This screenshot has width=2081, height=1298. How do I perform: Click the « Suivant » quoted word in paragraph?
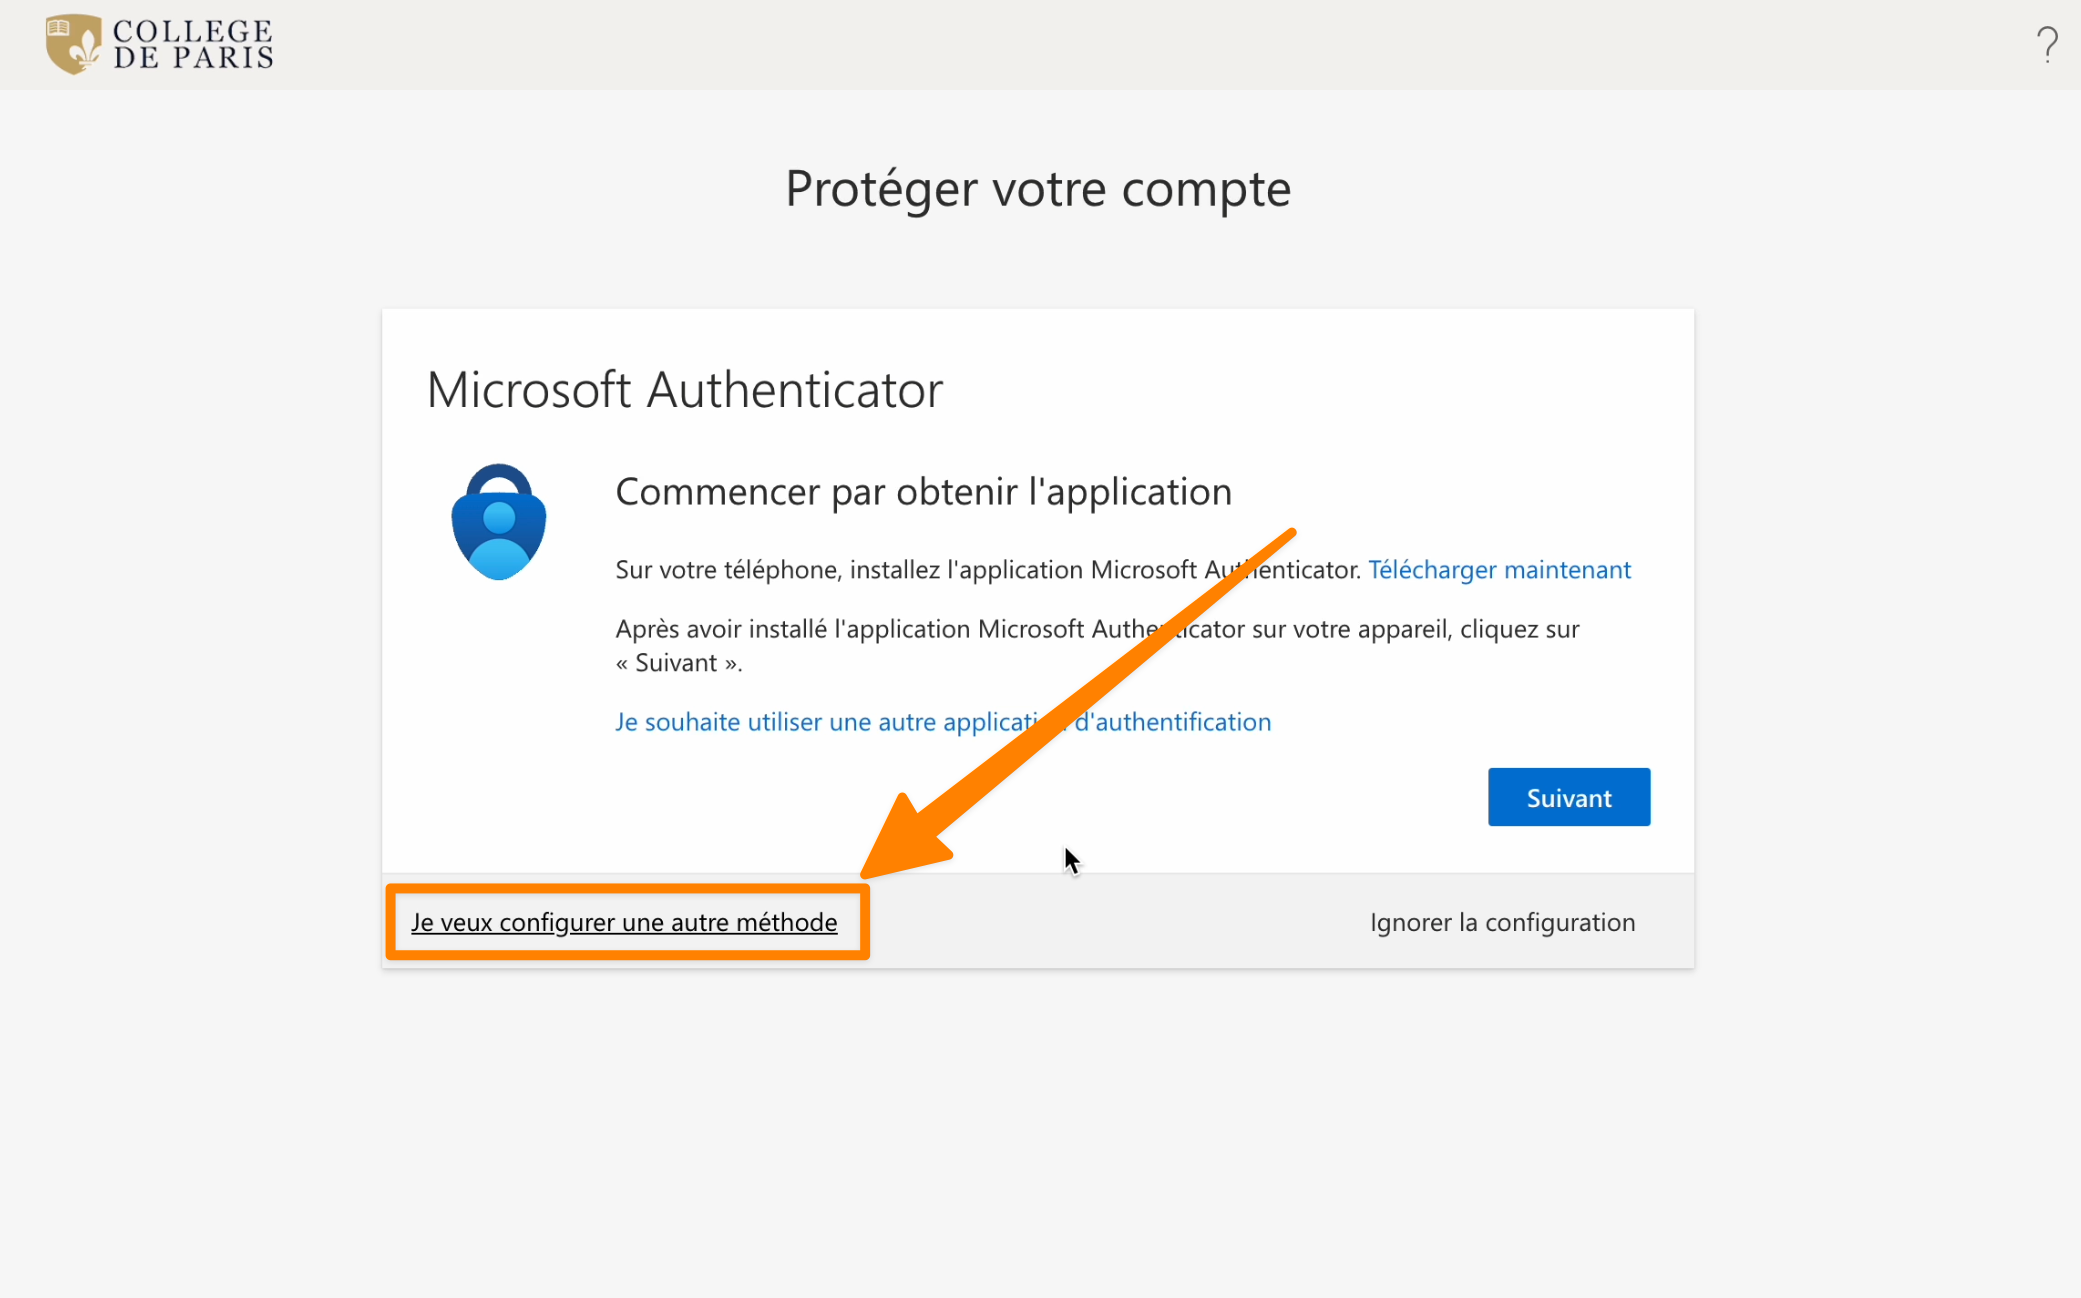pos(679,662)
